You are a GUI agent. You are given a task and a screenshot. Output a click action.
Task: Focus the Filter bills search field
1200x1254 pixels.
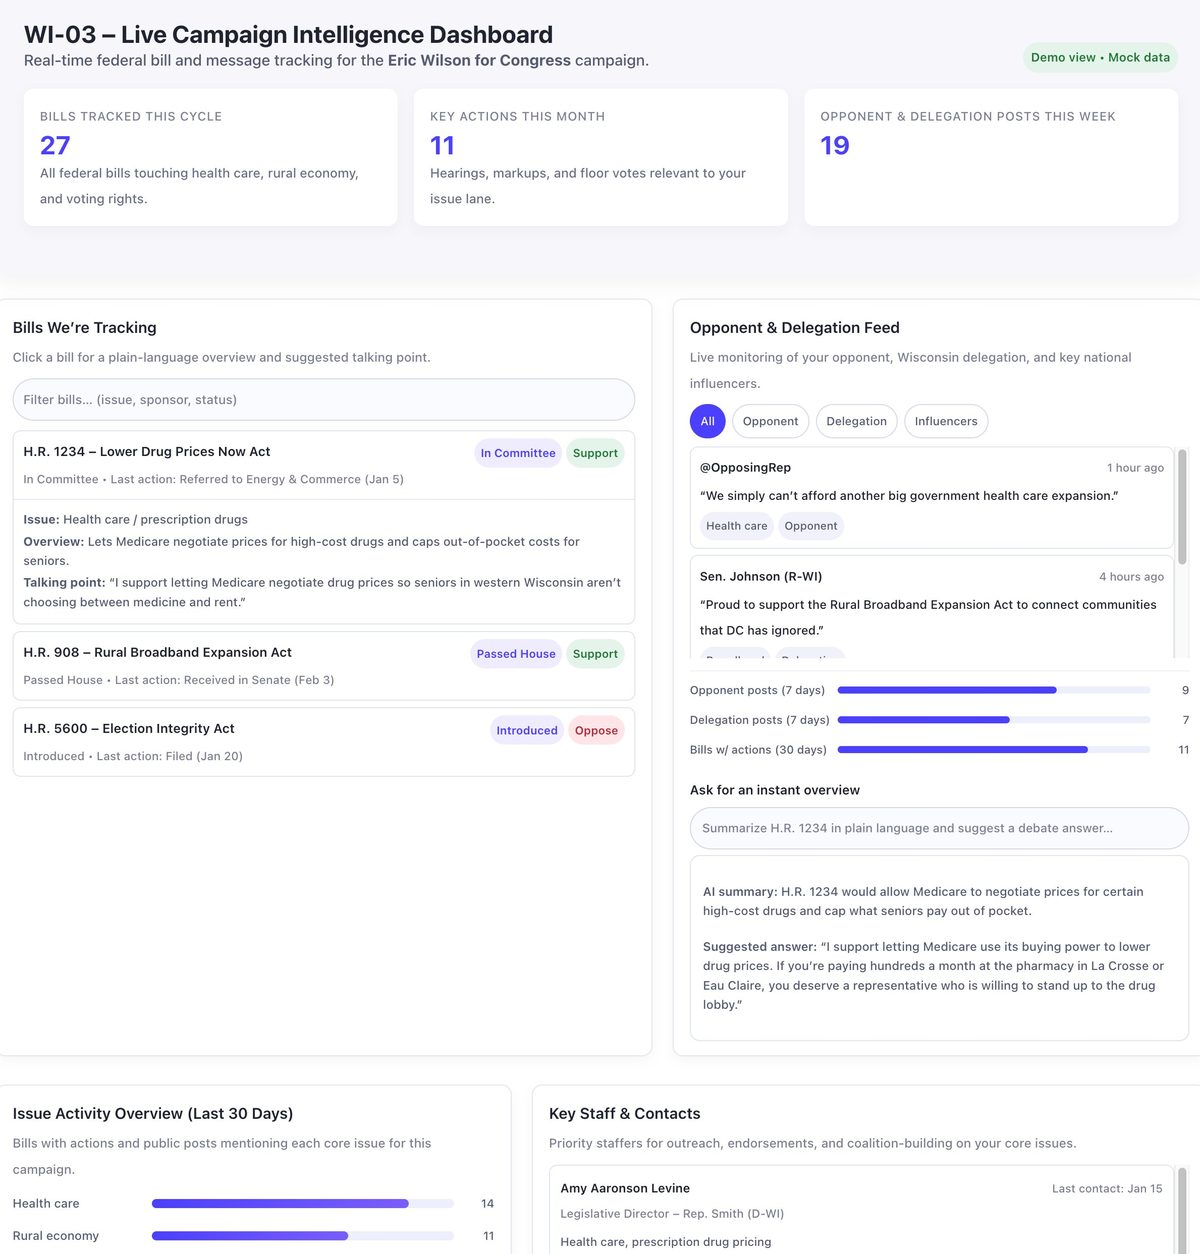(x=324, y=399)
